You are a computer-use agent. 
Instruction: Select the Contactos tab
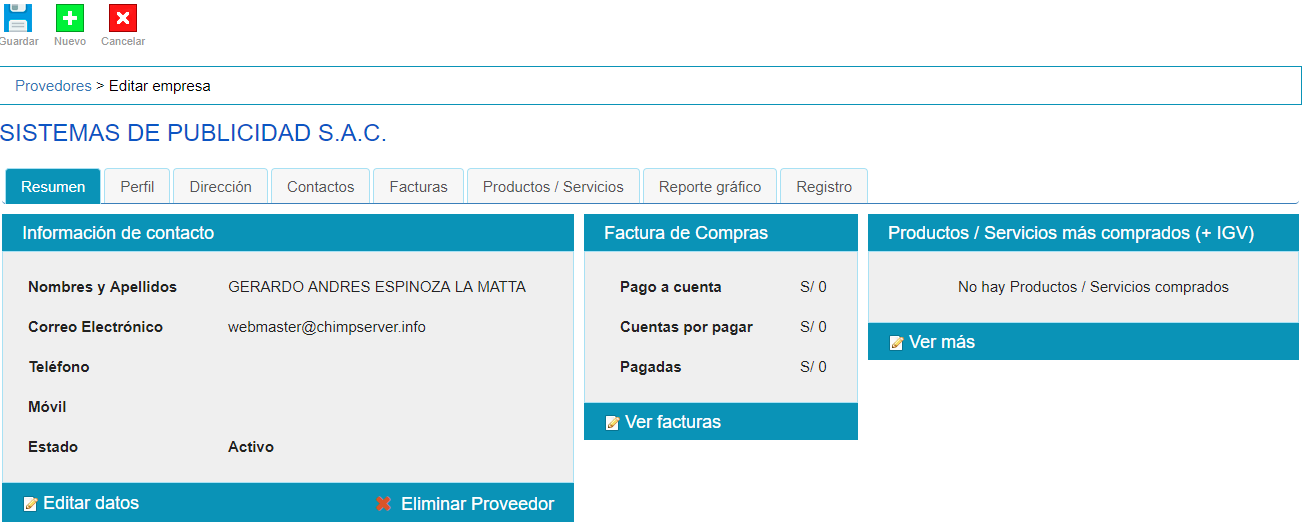(320, 187)
